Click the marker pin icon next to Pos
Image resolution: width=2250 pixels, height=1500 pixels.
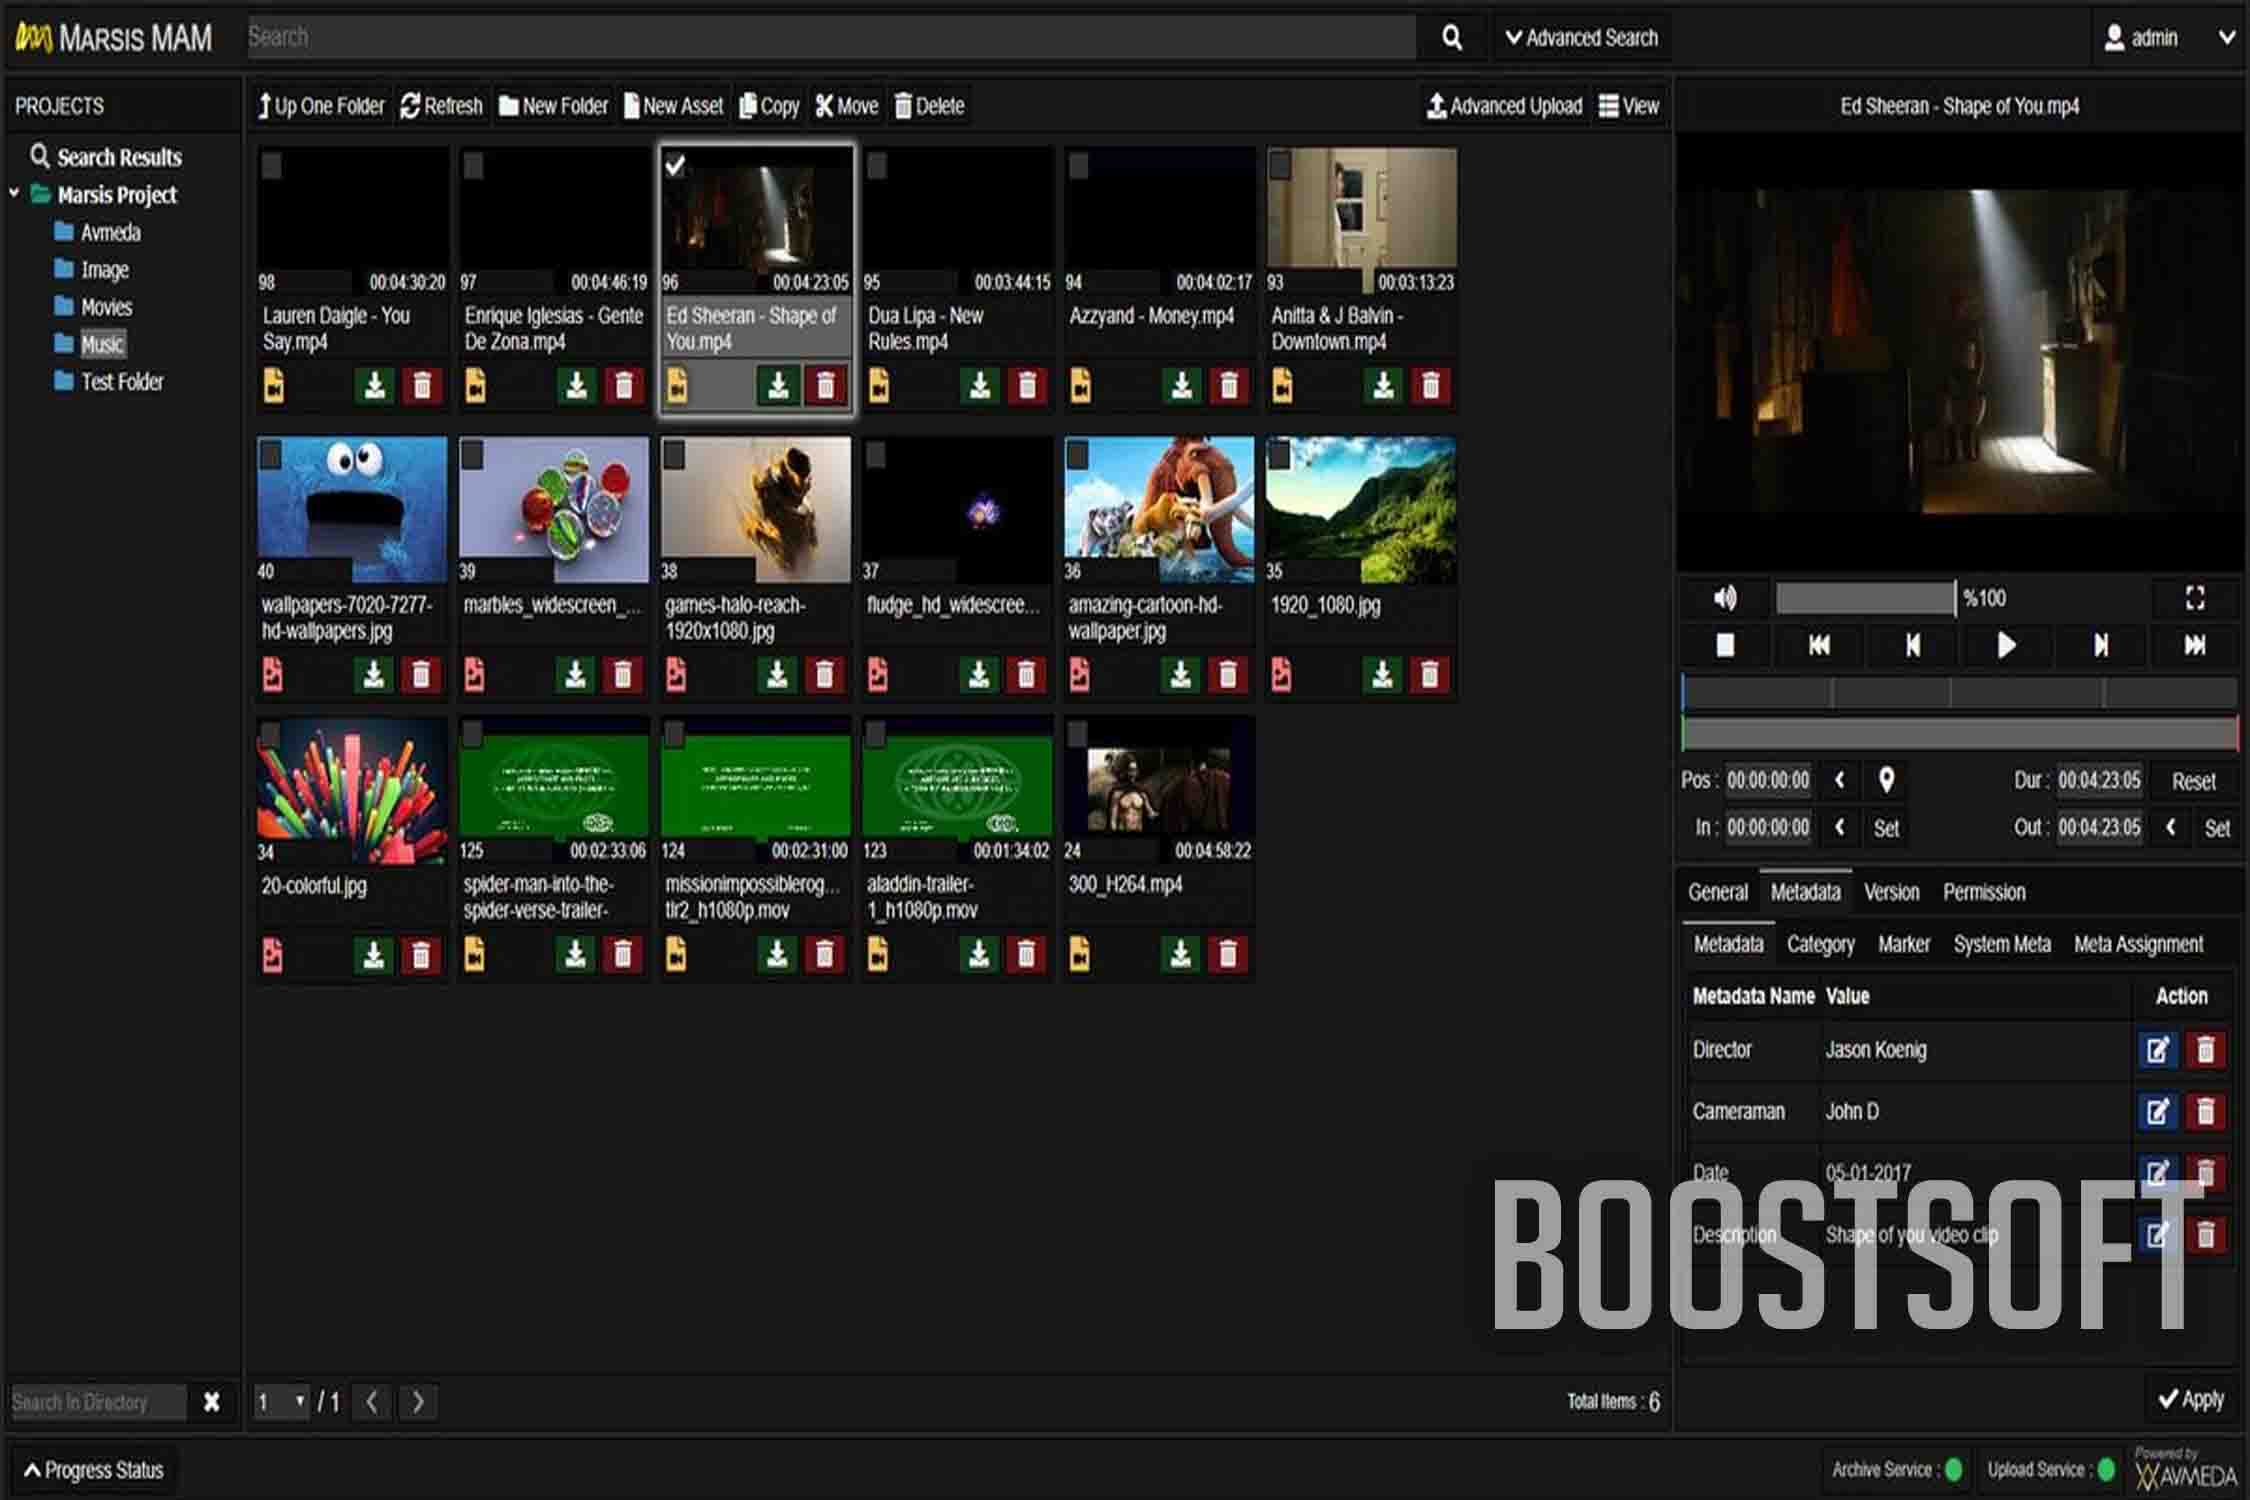point(1886,780)
